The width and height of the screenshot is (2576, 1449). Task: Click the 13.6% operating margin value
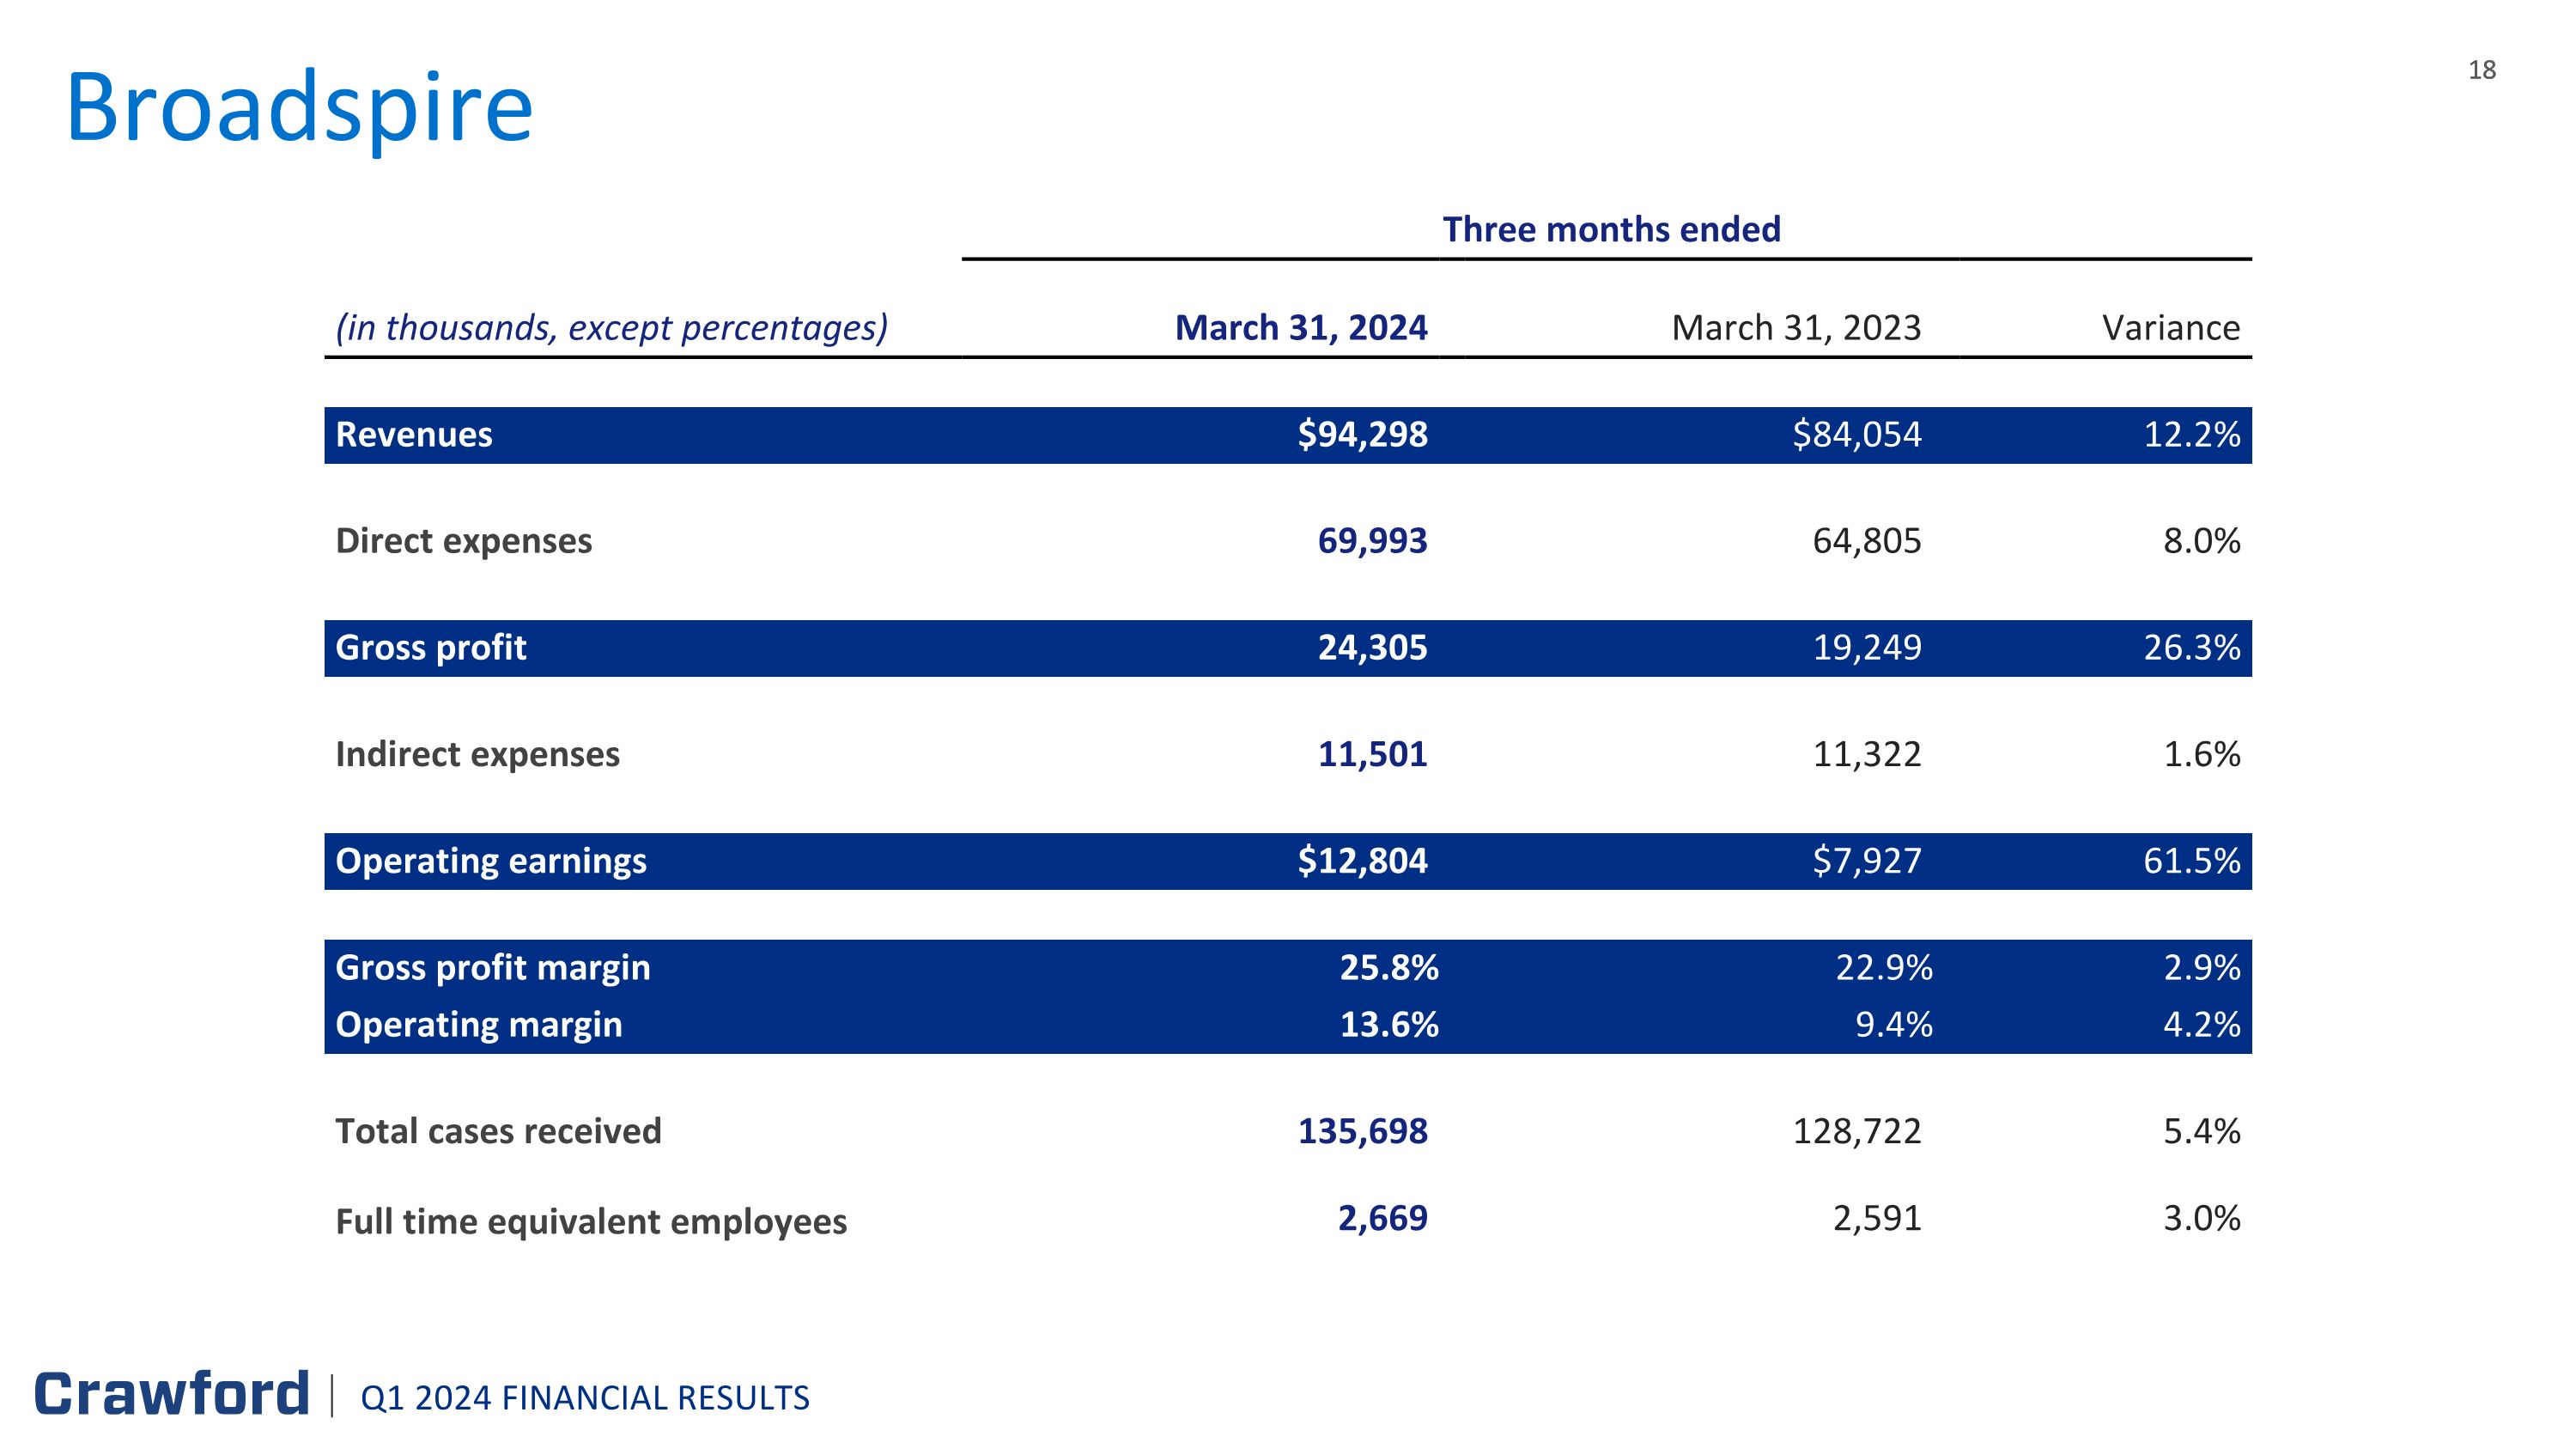point(1388,1024)
